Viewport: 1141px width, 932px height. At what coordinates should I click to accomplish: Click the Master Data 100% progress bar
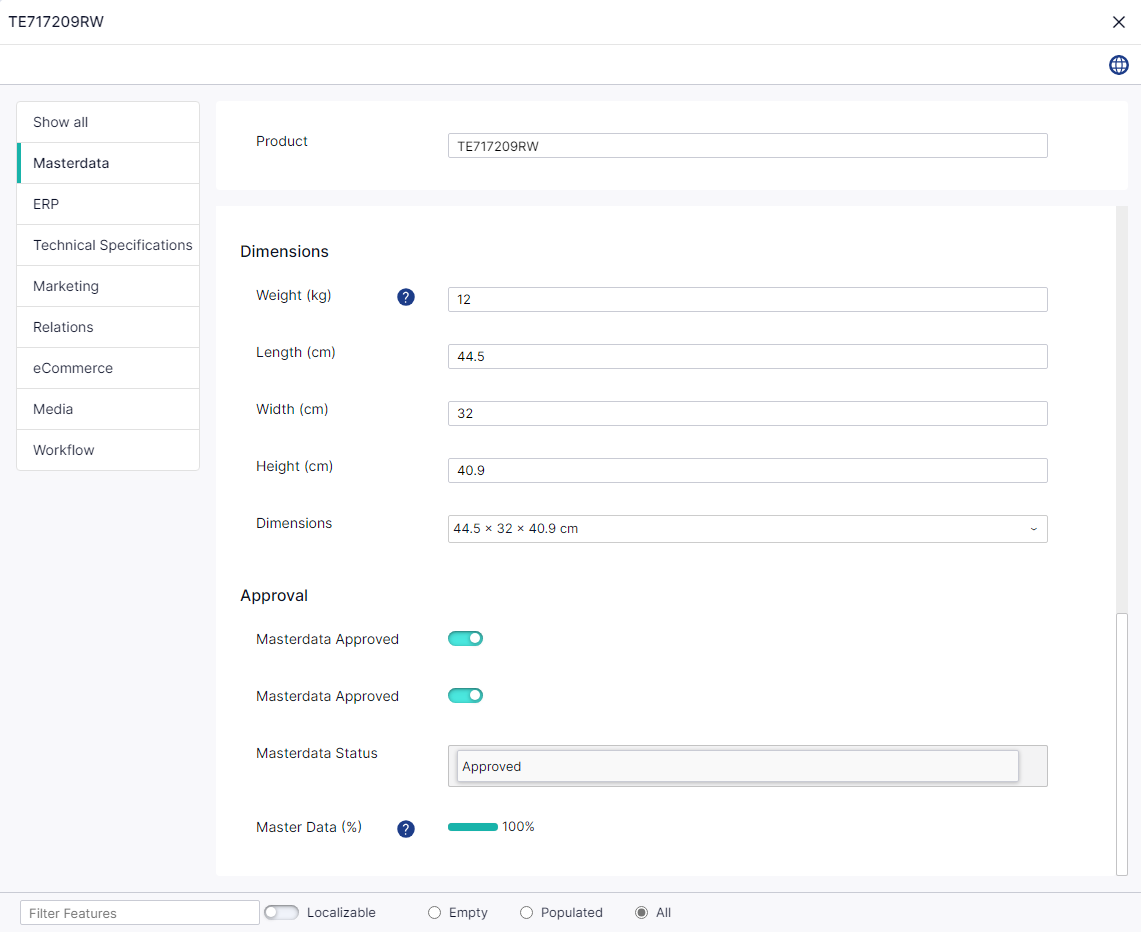pos(472,827)
